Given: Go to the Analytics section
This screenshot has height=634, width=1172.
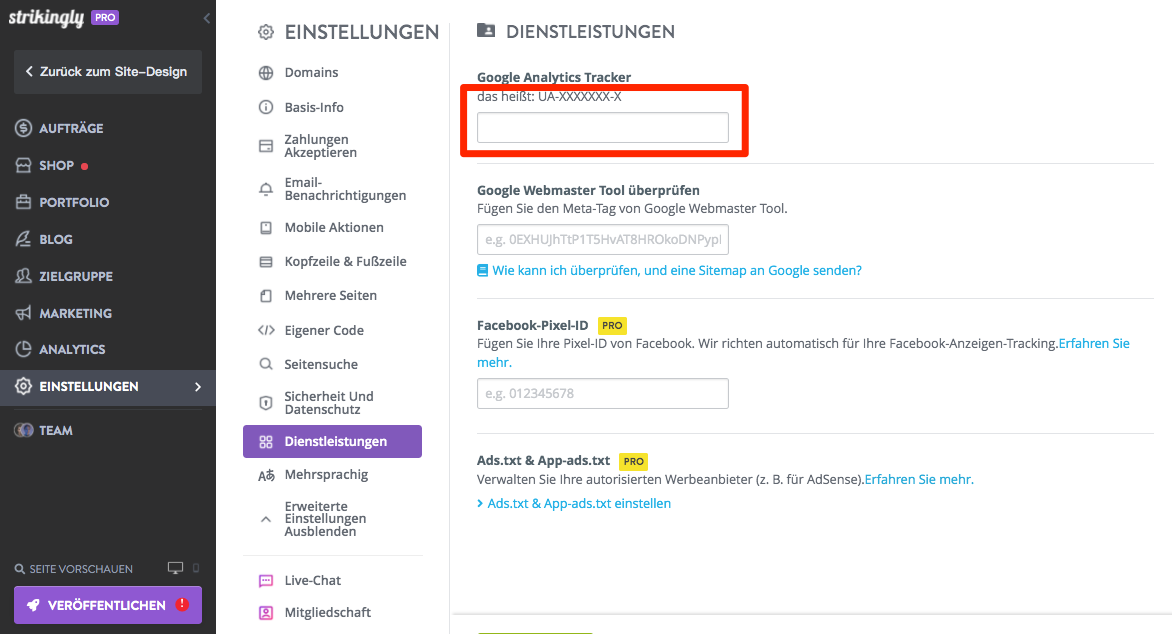Looking at the screenshot, I should point(72,350).
